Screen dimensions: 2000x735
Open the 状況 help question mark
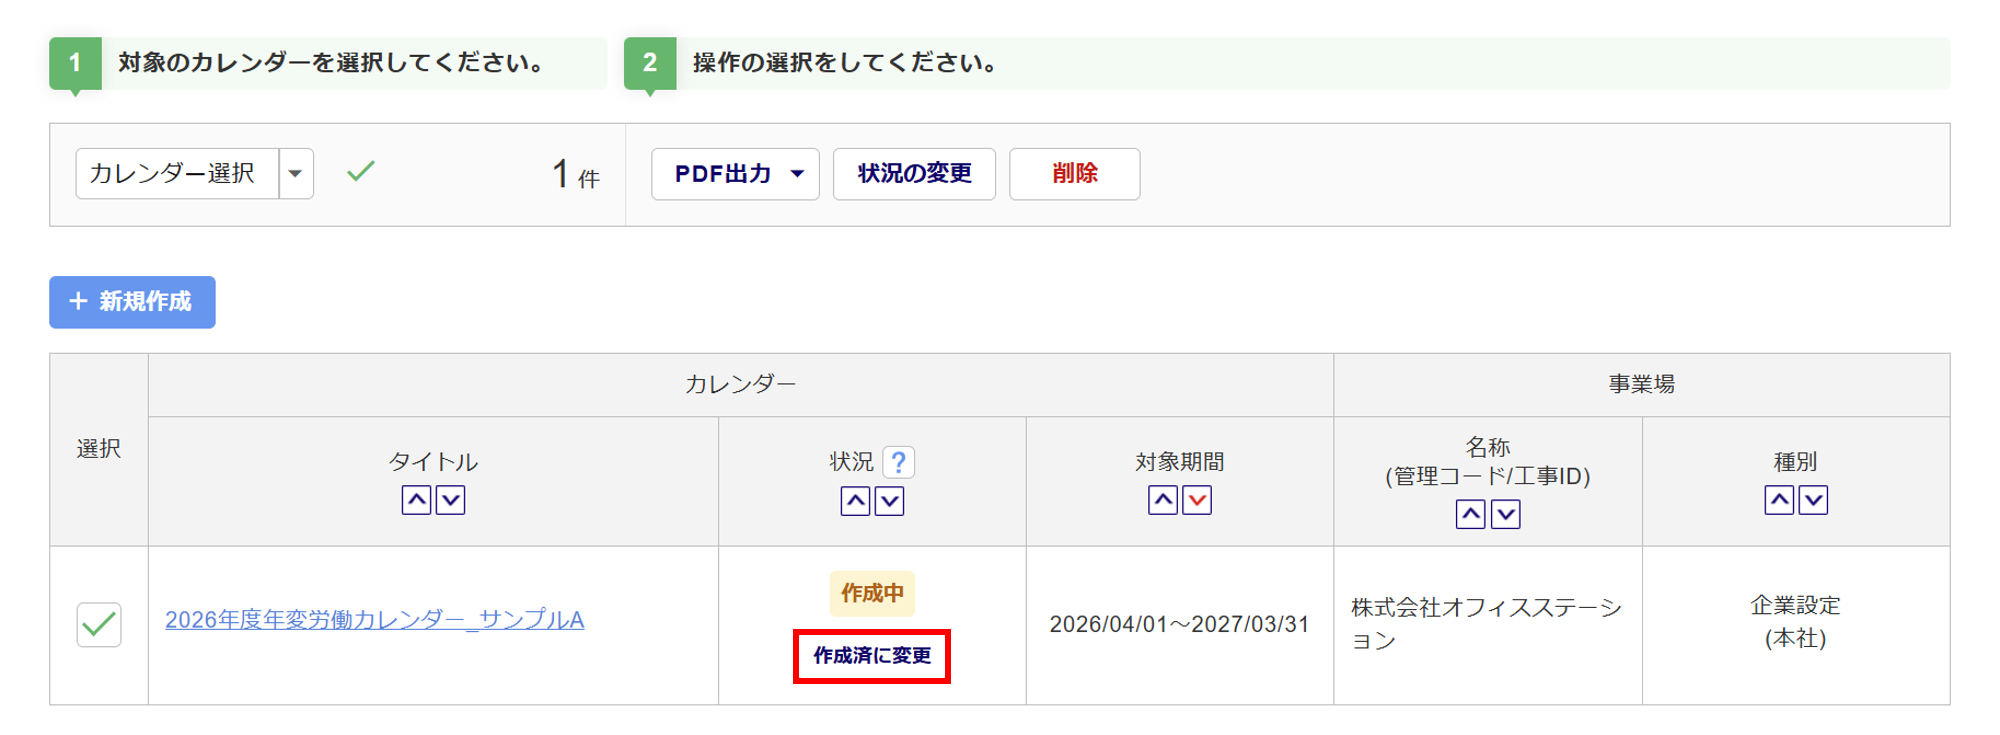[x=899, y=462]
